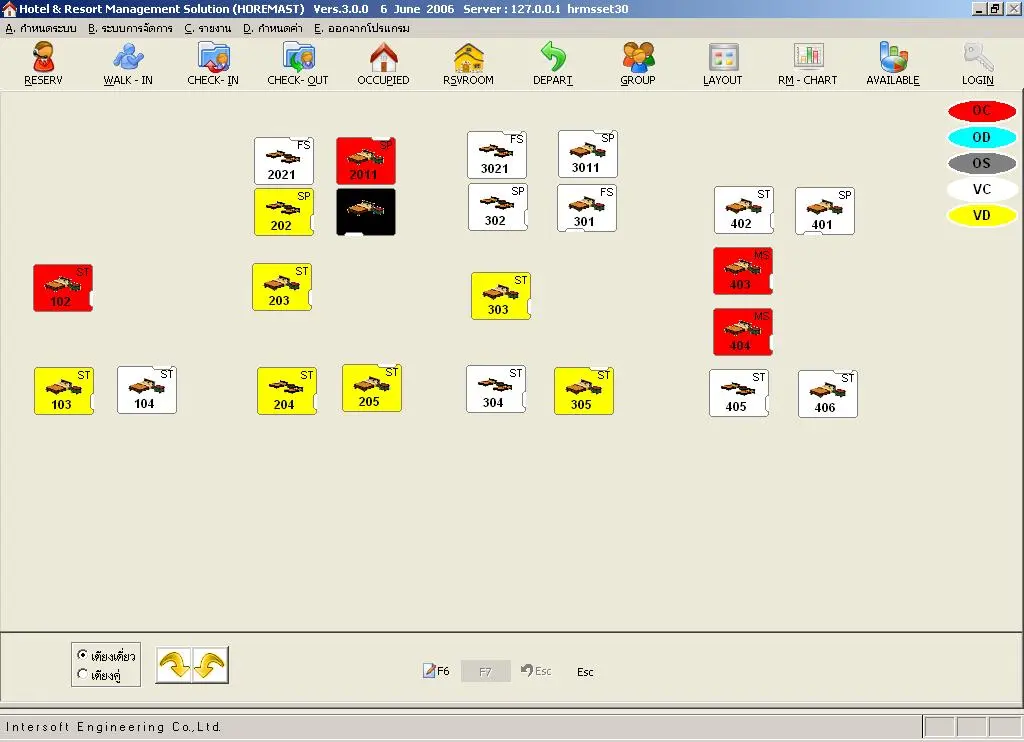
Task: Switch to the LAYOUT view
Action: (722, 63)
